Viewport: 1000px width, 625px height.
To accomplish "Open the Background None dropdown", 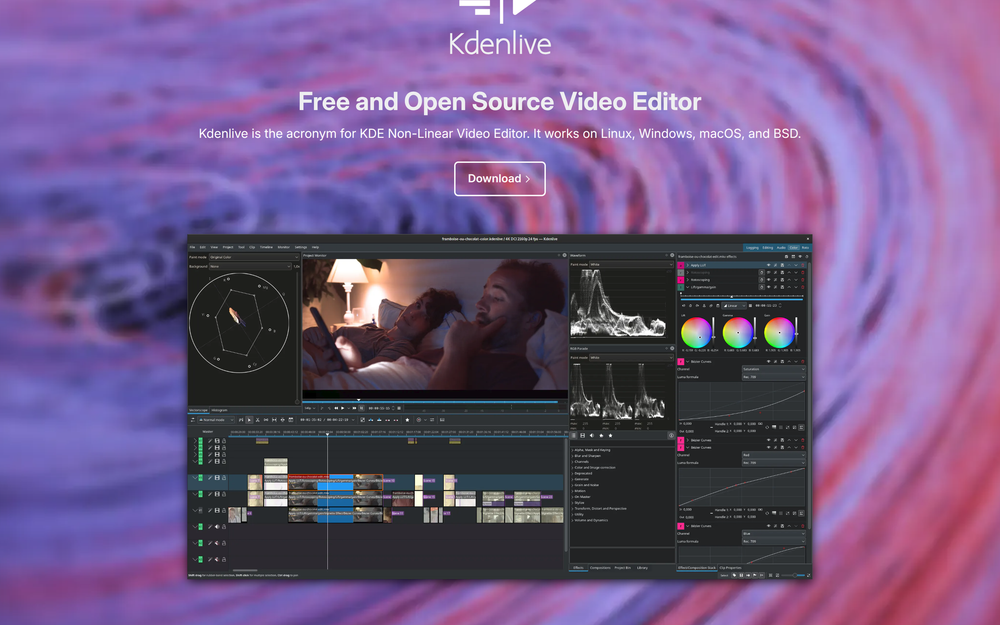I will click(x=250, y=266).
